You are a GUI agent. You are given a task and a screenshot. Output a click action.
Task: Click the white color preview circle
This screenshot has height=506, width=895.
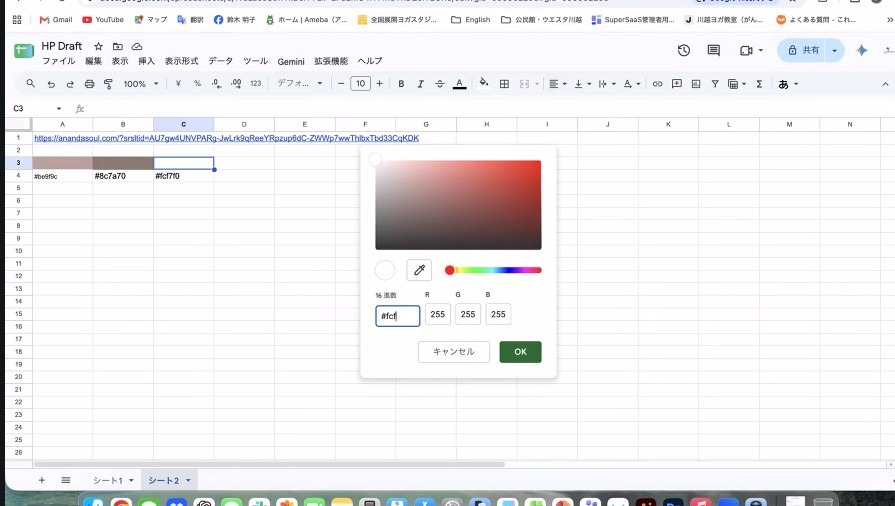385,270
